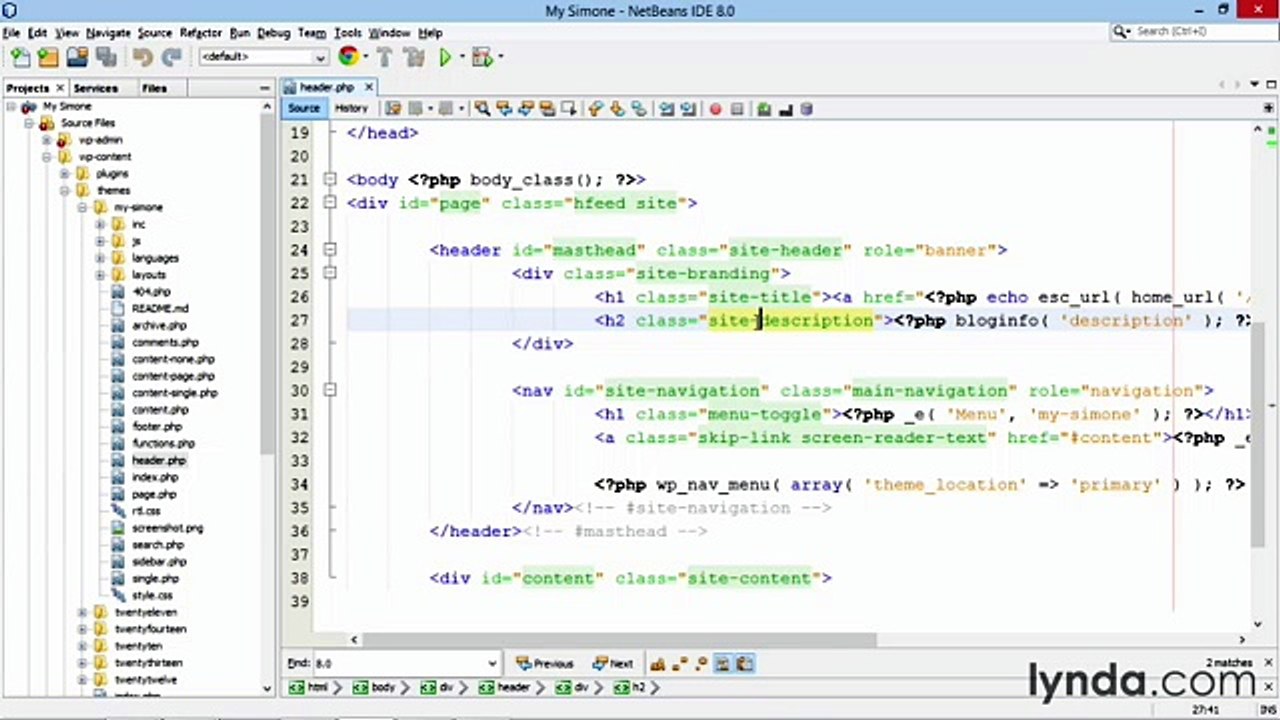Click the Toggle Bookmark icon

(x=639, y=109)
